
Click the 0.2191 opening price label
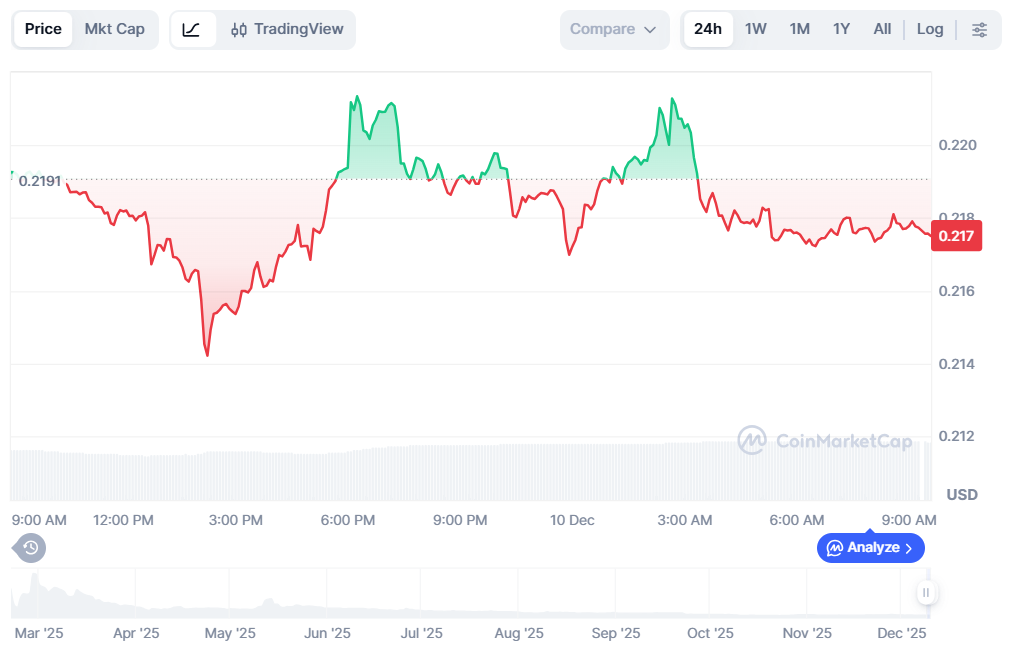tap(40, 181)
